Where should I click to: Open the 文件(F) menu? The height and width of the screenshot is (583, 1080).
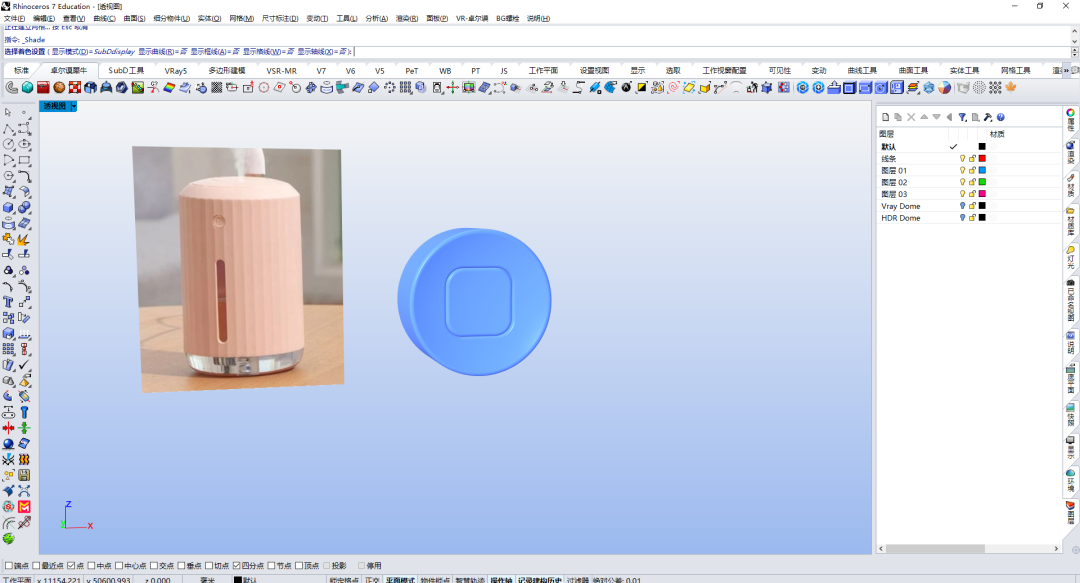pyautogui.click(x=14, y=19)
